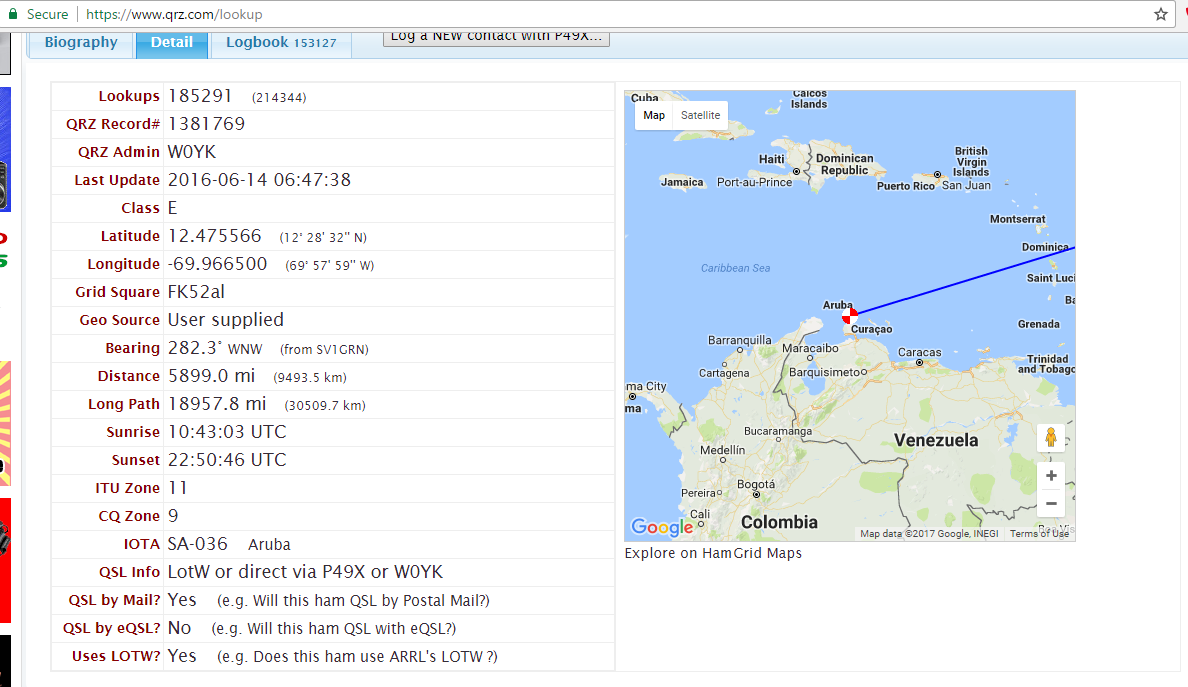Select the IOTA value SA-036
Screen dimensions: 1188x687
point(198,544)
